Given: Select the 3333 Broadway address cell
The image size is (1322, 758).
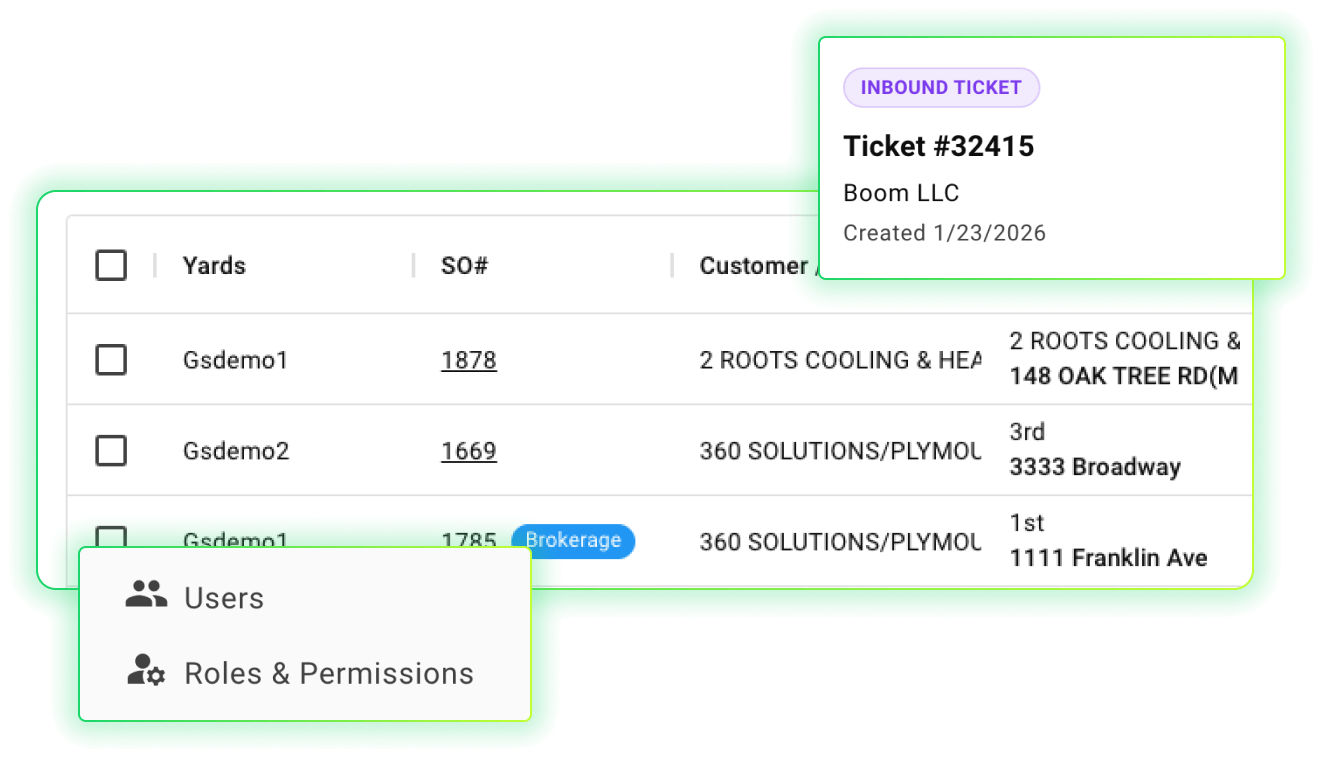Looking at the screenshot, I should click(x=1095, y=467).
